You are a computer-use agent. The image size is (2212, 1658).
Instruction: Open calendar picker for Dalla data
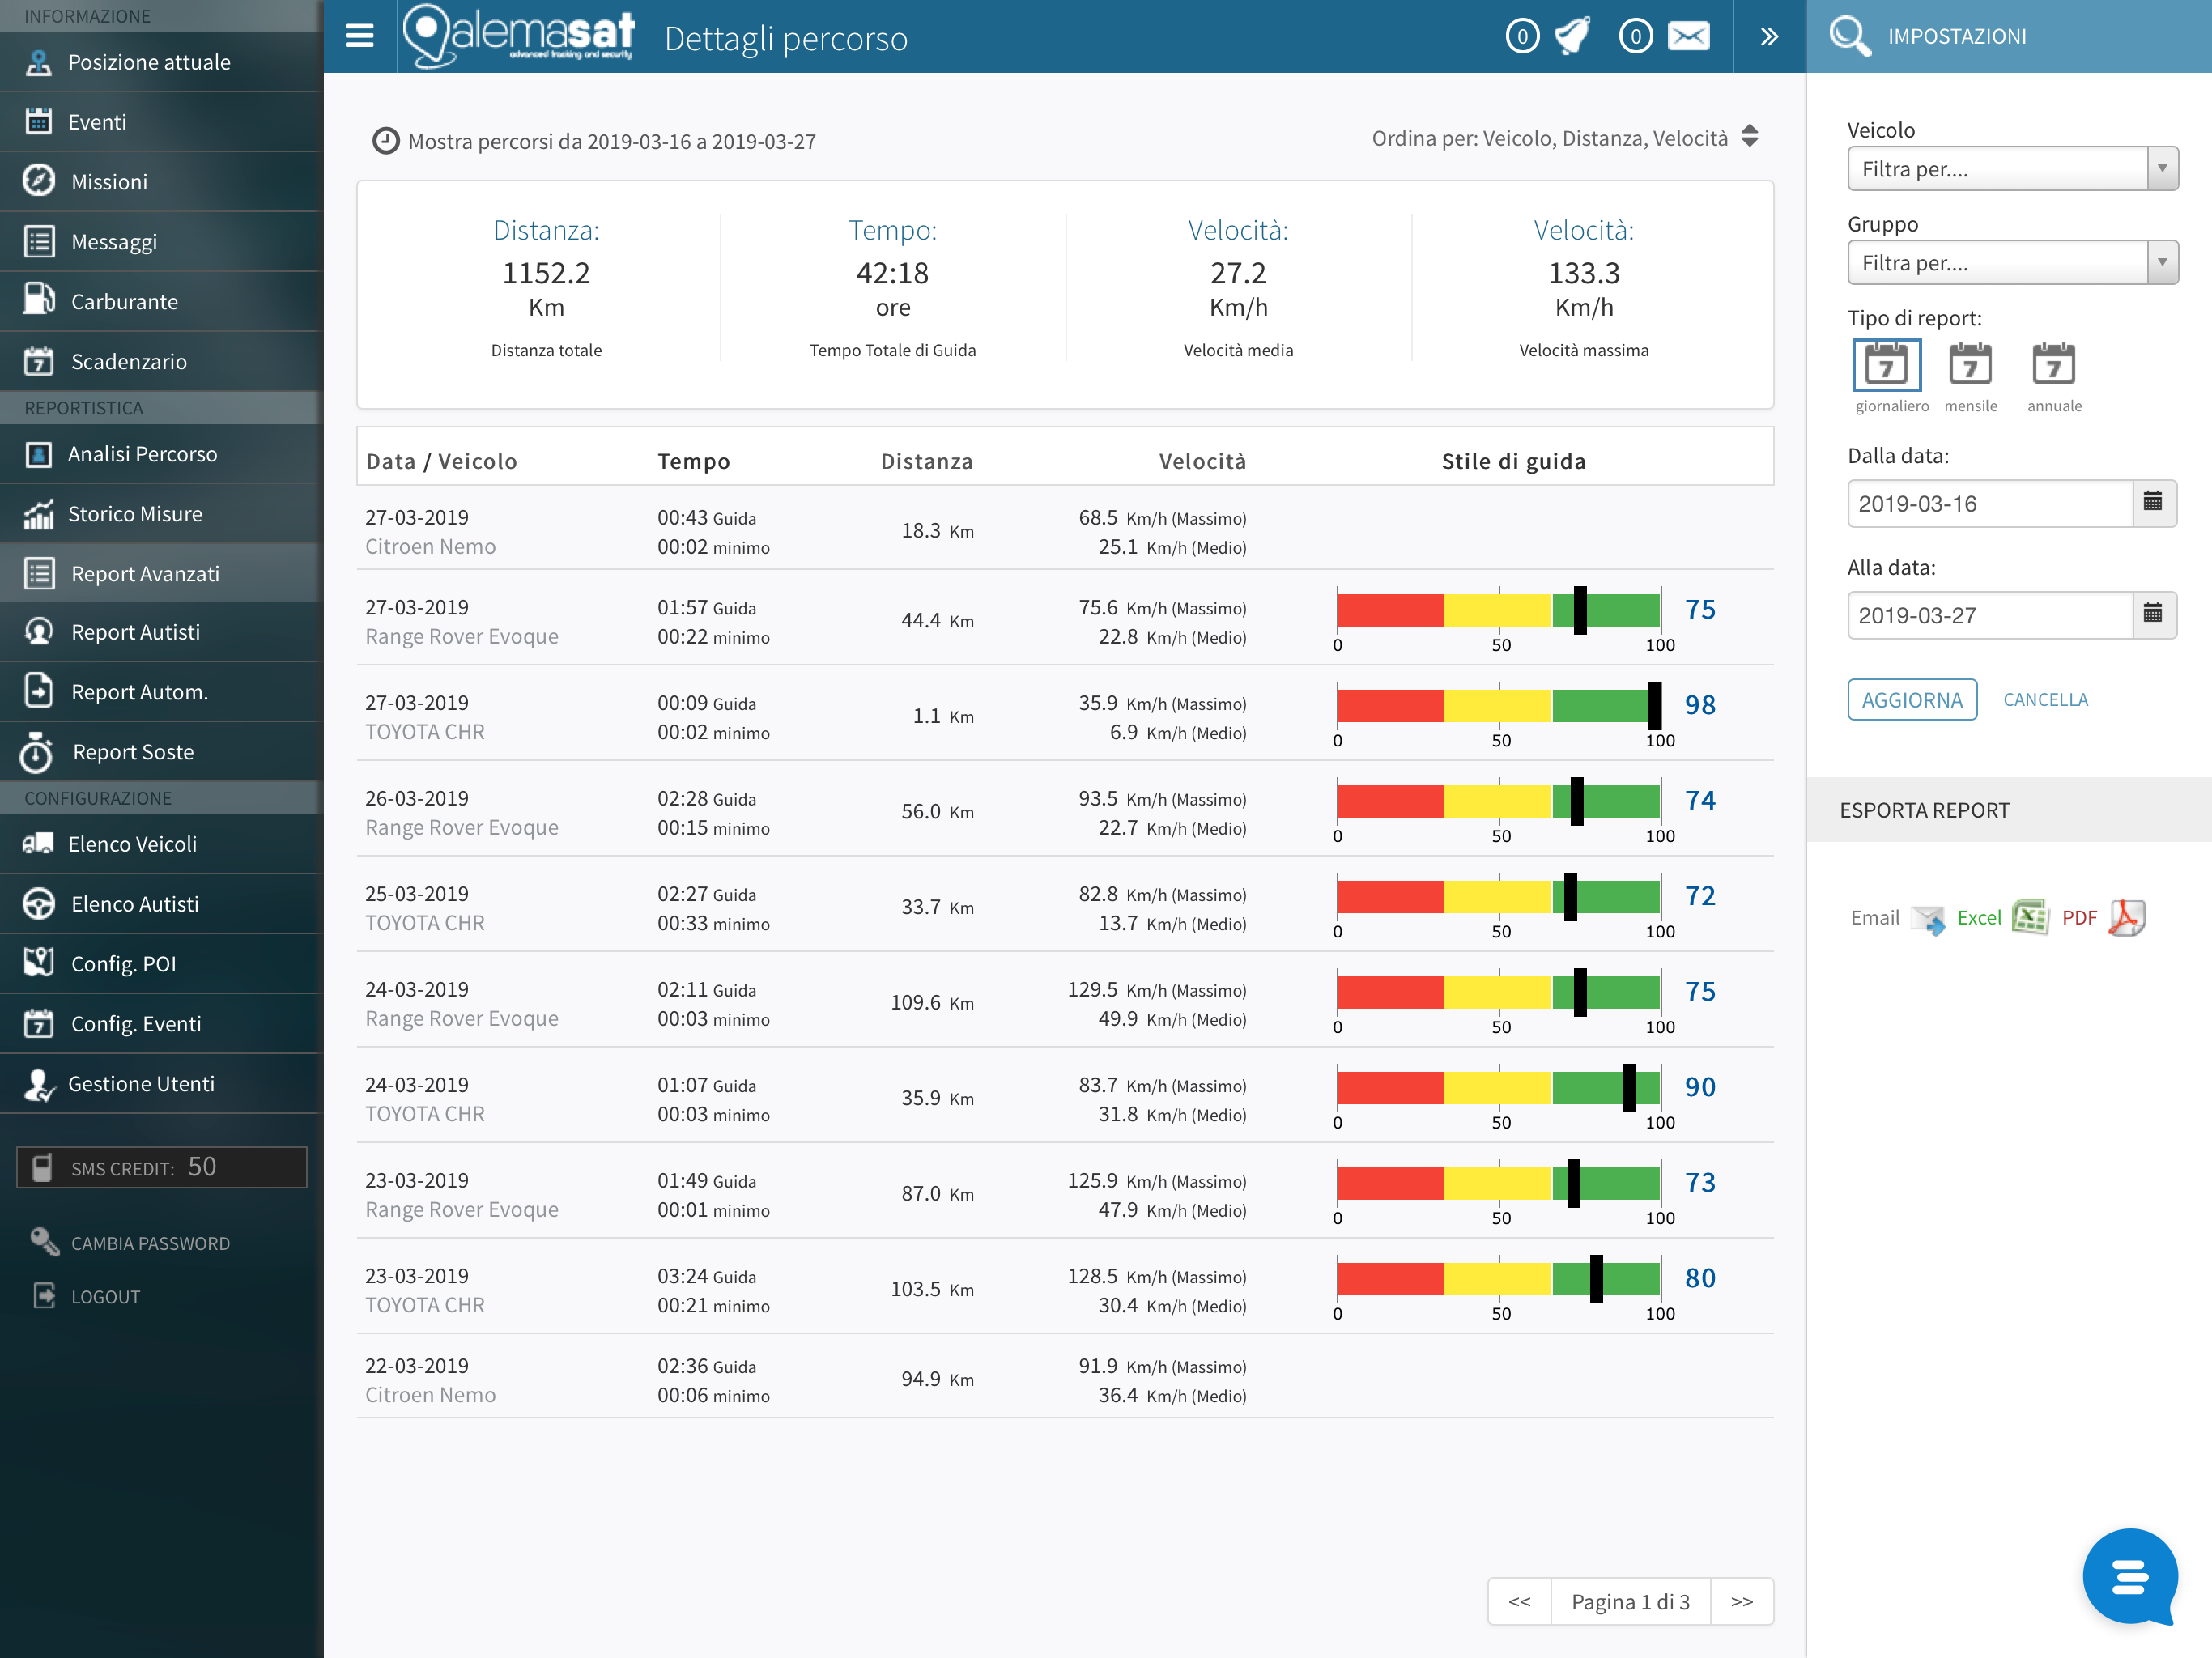[2153, 503]
